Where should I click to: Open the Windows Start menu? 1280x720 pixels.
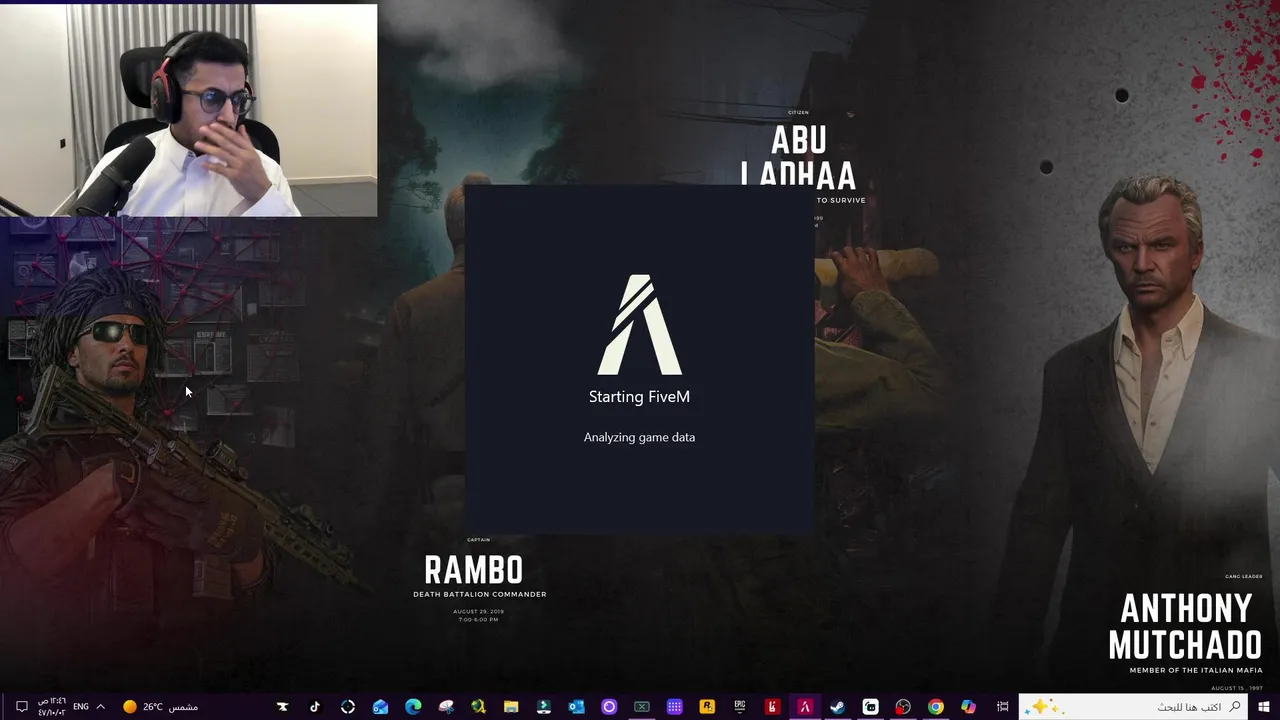click(1264, 706)
